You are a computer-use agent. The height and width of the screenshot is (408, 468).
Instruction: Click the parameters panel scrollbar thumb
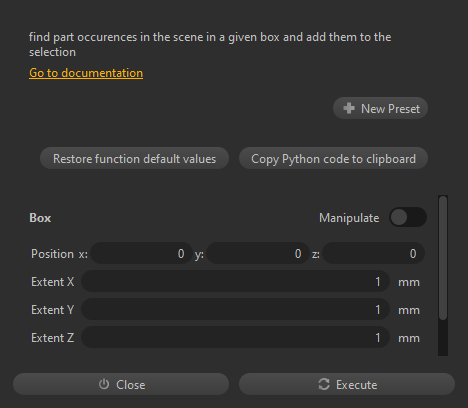[443, 258]
